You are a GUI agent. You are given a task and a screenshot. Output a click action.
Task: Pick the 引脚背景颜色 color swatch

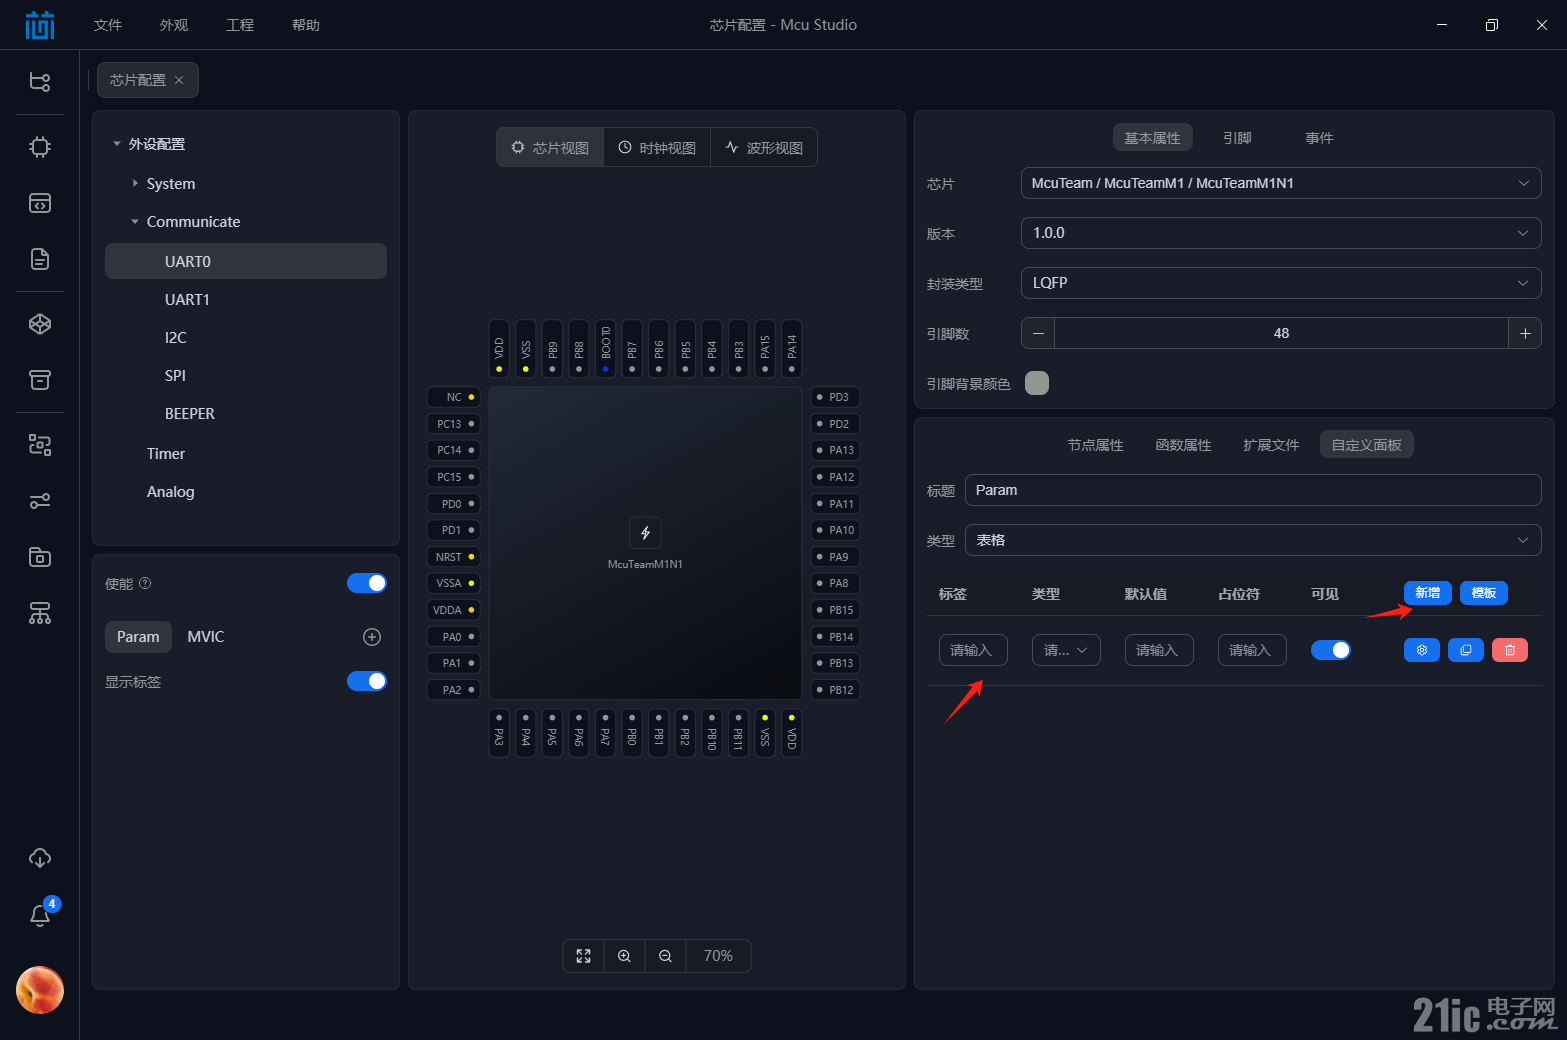pyautogui.click(x=1037, y=383)
